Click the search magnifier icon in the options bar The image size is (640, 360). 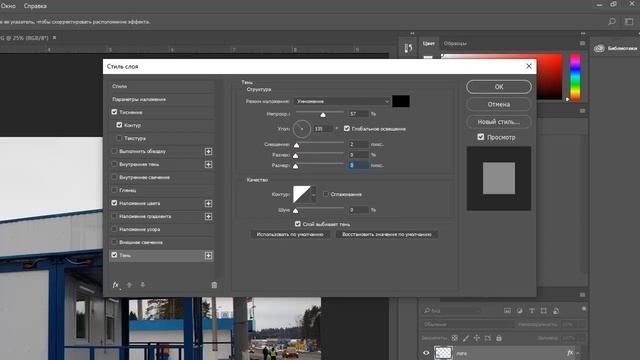[x=611, y=22]
